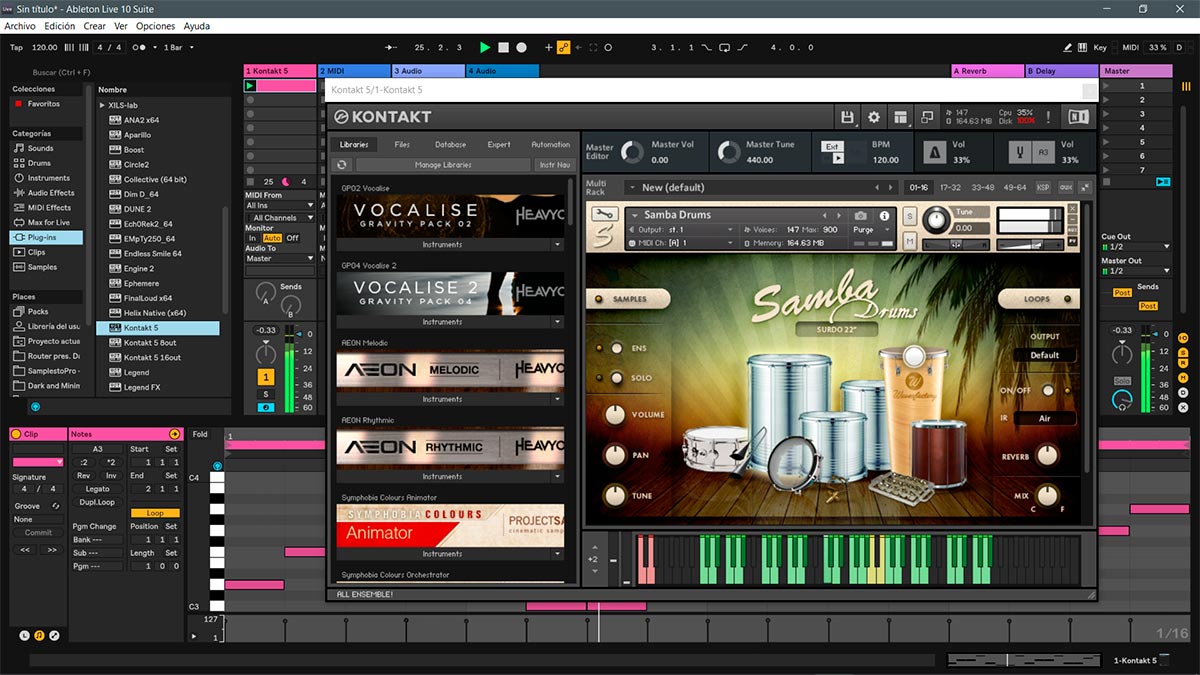The width and height of the screenshot is (1200, 675).
Task: Solo the Samba Drums instrument
Action: [x=910, y=216]
